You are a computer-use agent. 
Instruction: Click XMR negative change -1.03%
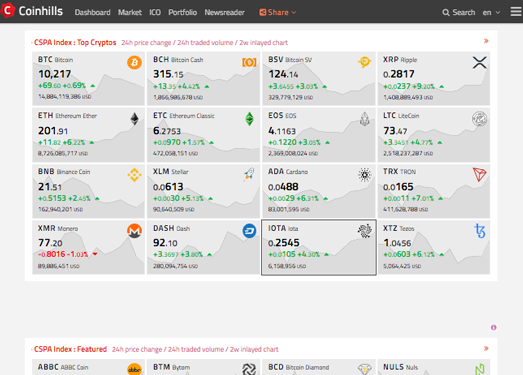(78, 254)
